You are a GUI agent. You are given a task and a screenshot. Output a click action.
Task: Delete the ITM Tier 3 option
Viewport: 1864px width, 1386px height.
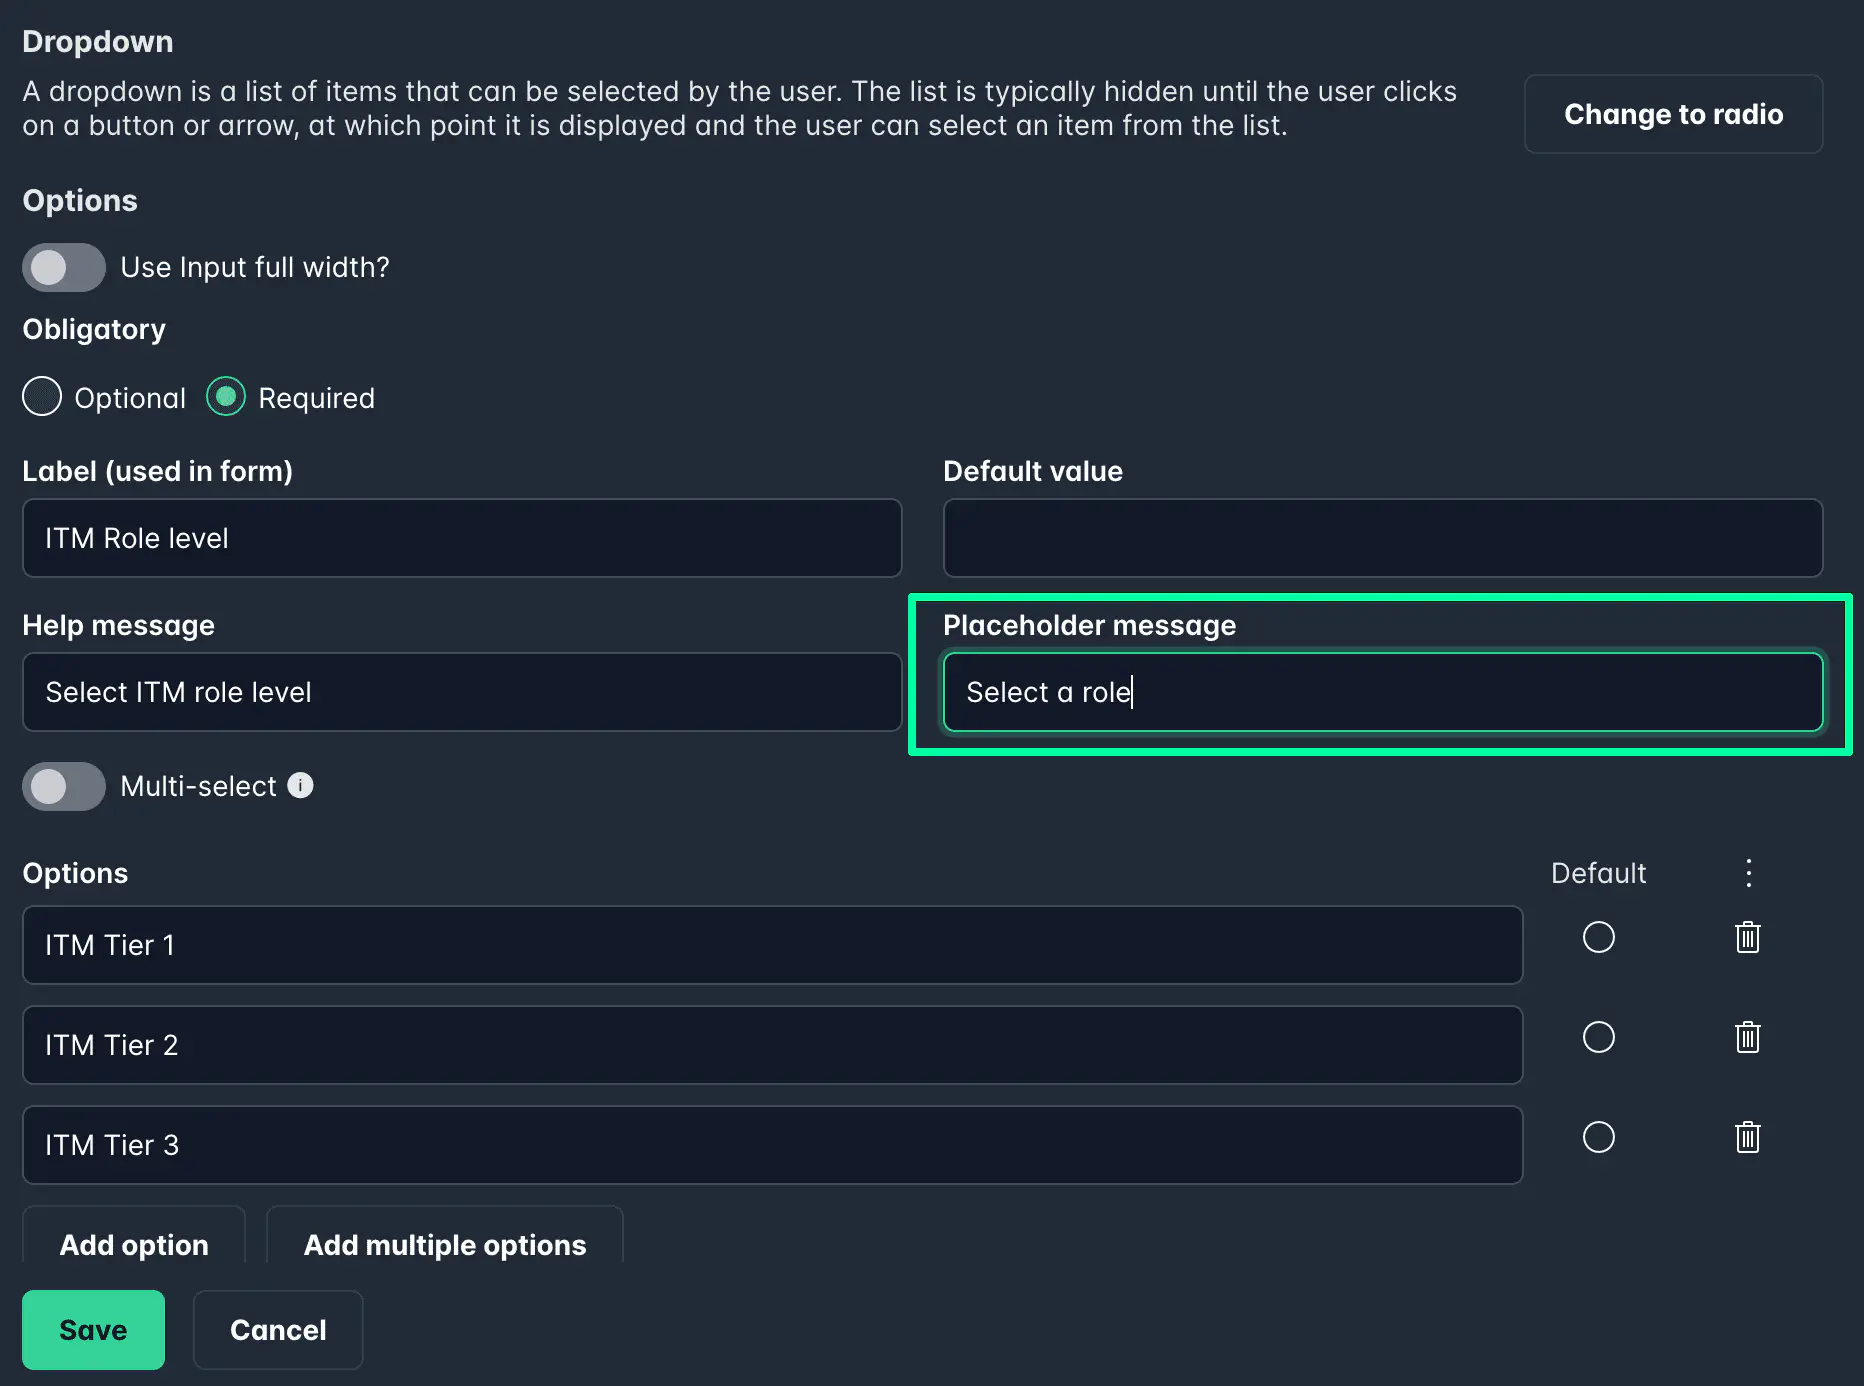(1747, 1137)
